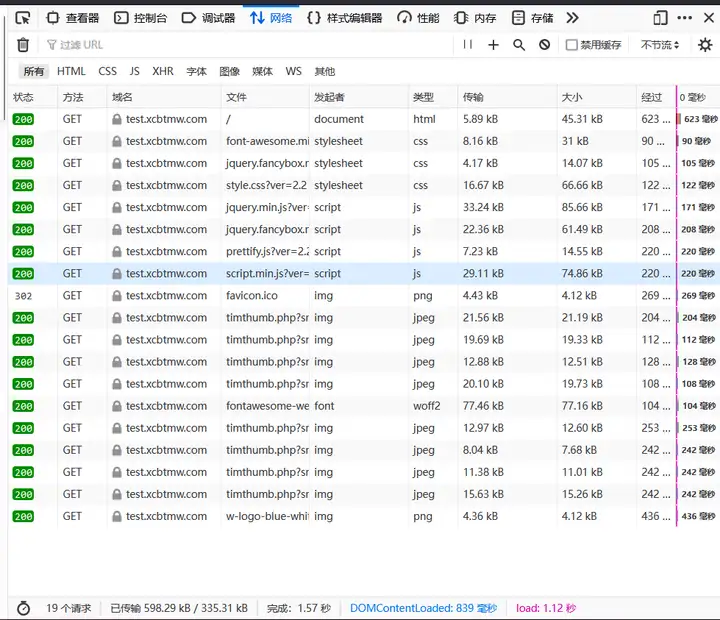Activate the element picker icon
The image size is (720, 620).
[x=22, y=18]
